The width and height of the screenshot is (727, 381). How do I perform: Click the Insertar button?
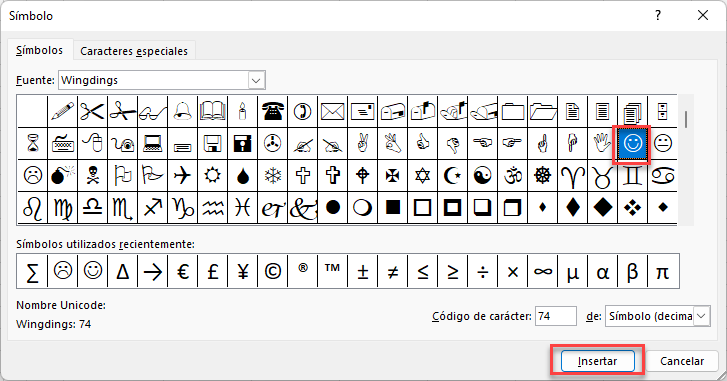click(597, 361)
